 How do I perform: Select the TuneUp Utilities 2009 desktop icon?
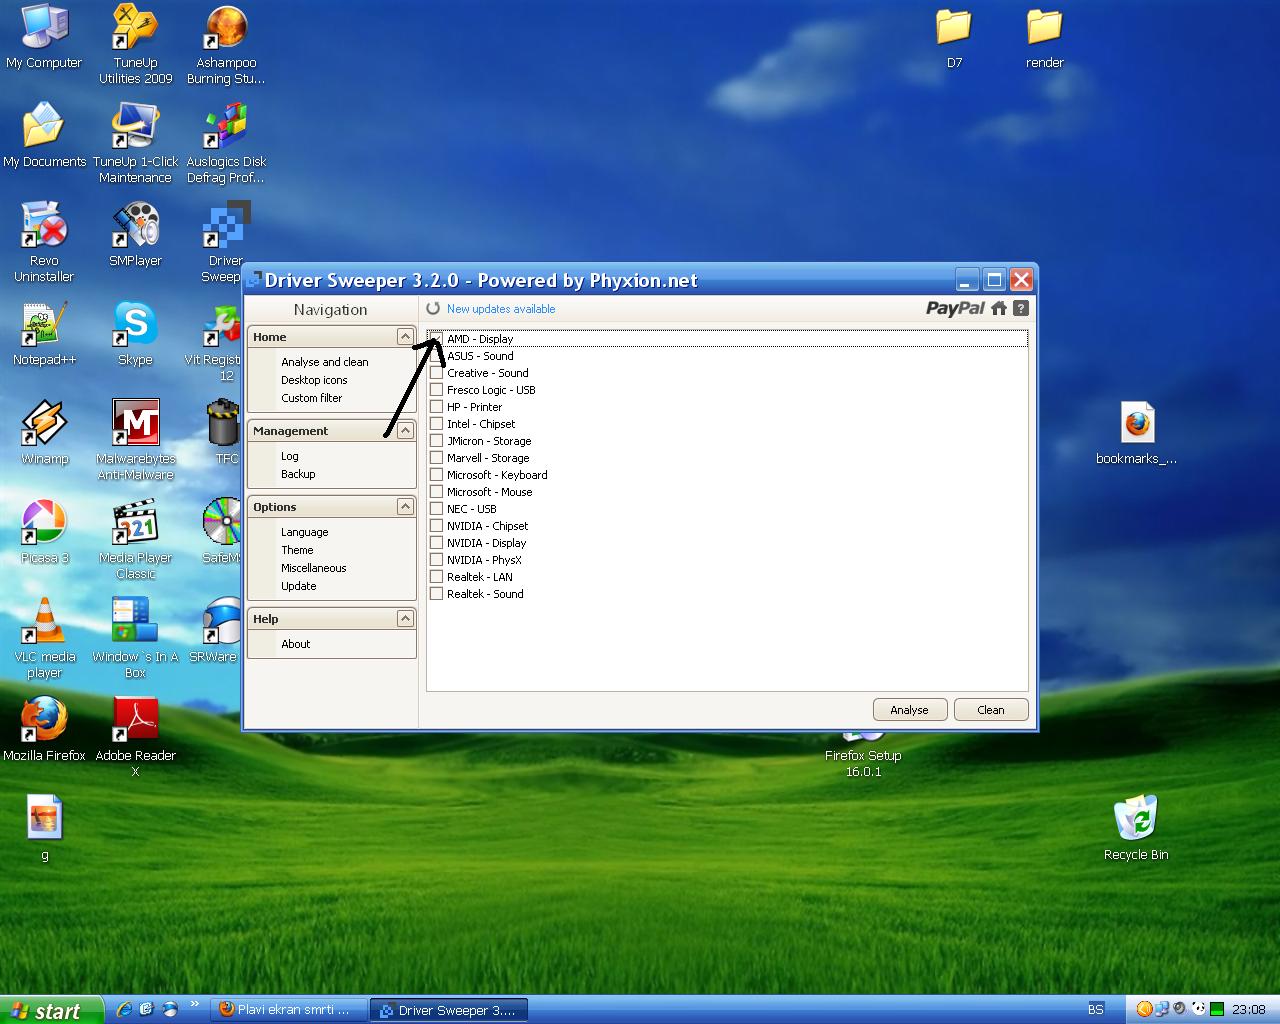coord(135,45)
